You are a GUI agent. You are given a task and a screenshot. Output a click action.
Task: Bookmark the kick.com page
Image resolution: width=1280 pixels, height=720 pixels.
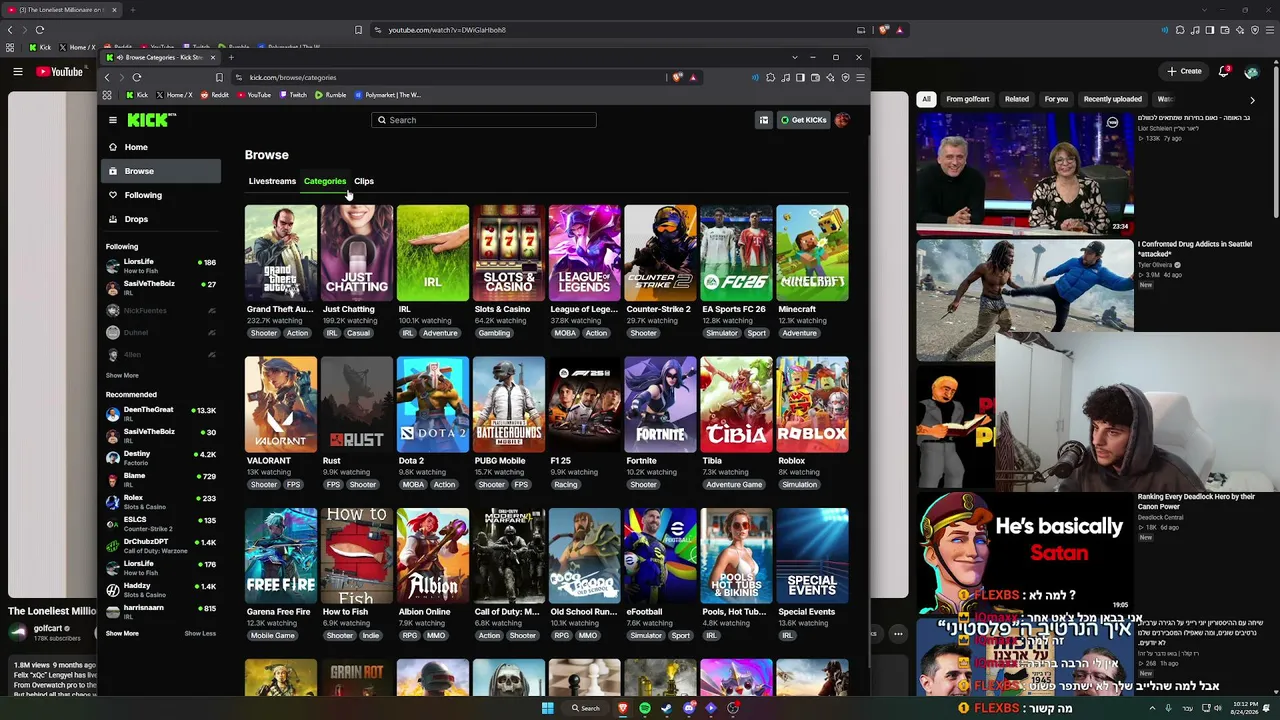[x=219, y=77]
